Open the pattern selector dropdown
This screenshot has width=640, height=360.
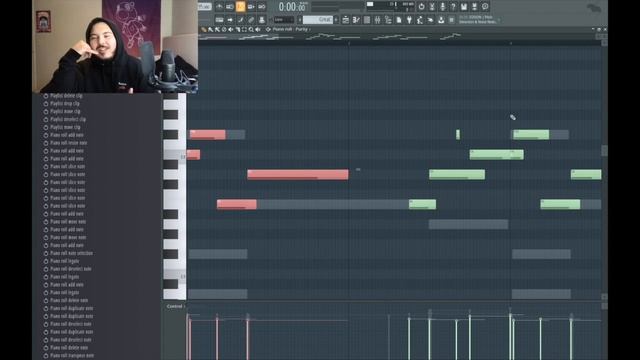(x=318, y=20)
